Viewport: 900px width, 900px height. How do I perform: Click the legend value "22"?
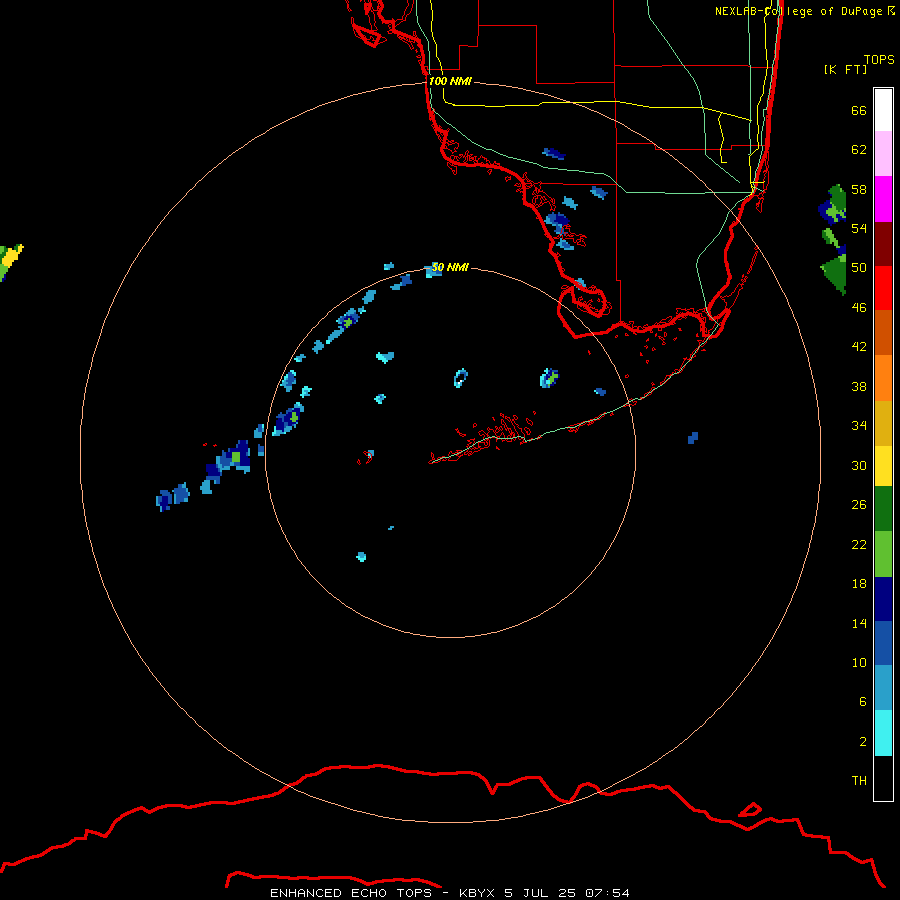[859, 544]
